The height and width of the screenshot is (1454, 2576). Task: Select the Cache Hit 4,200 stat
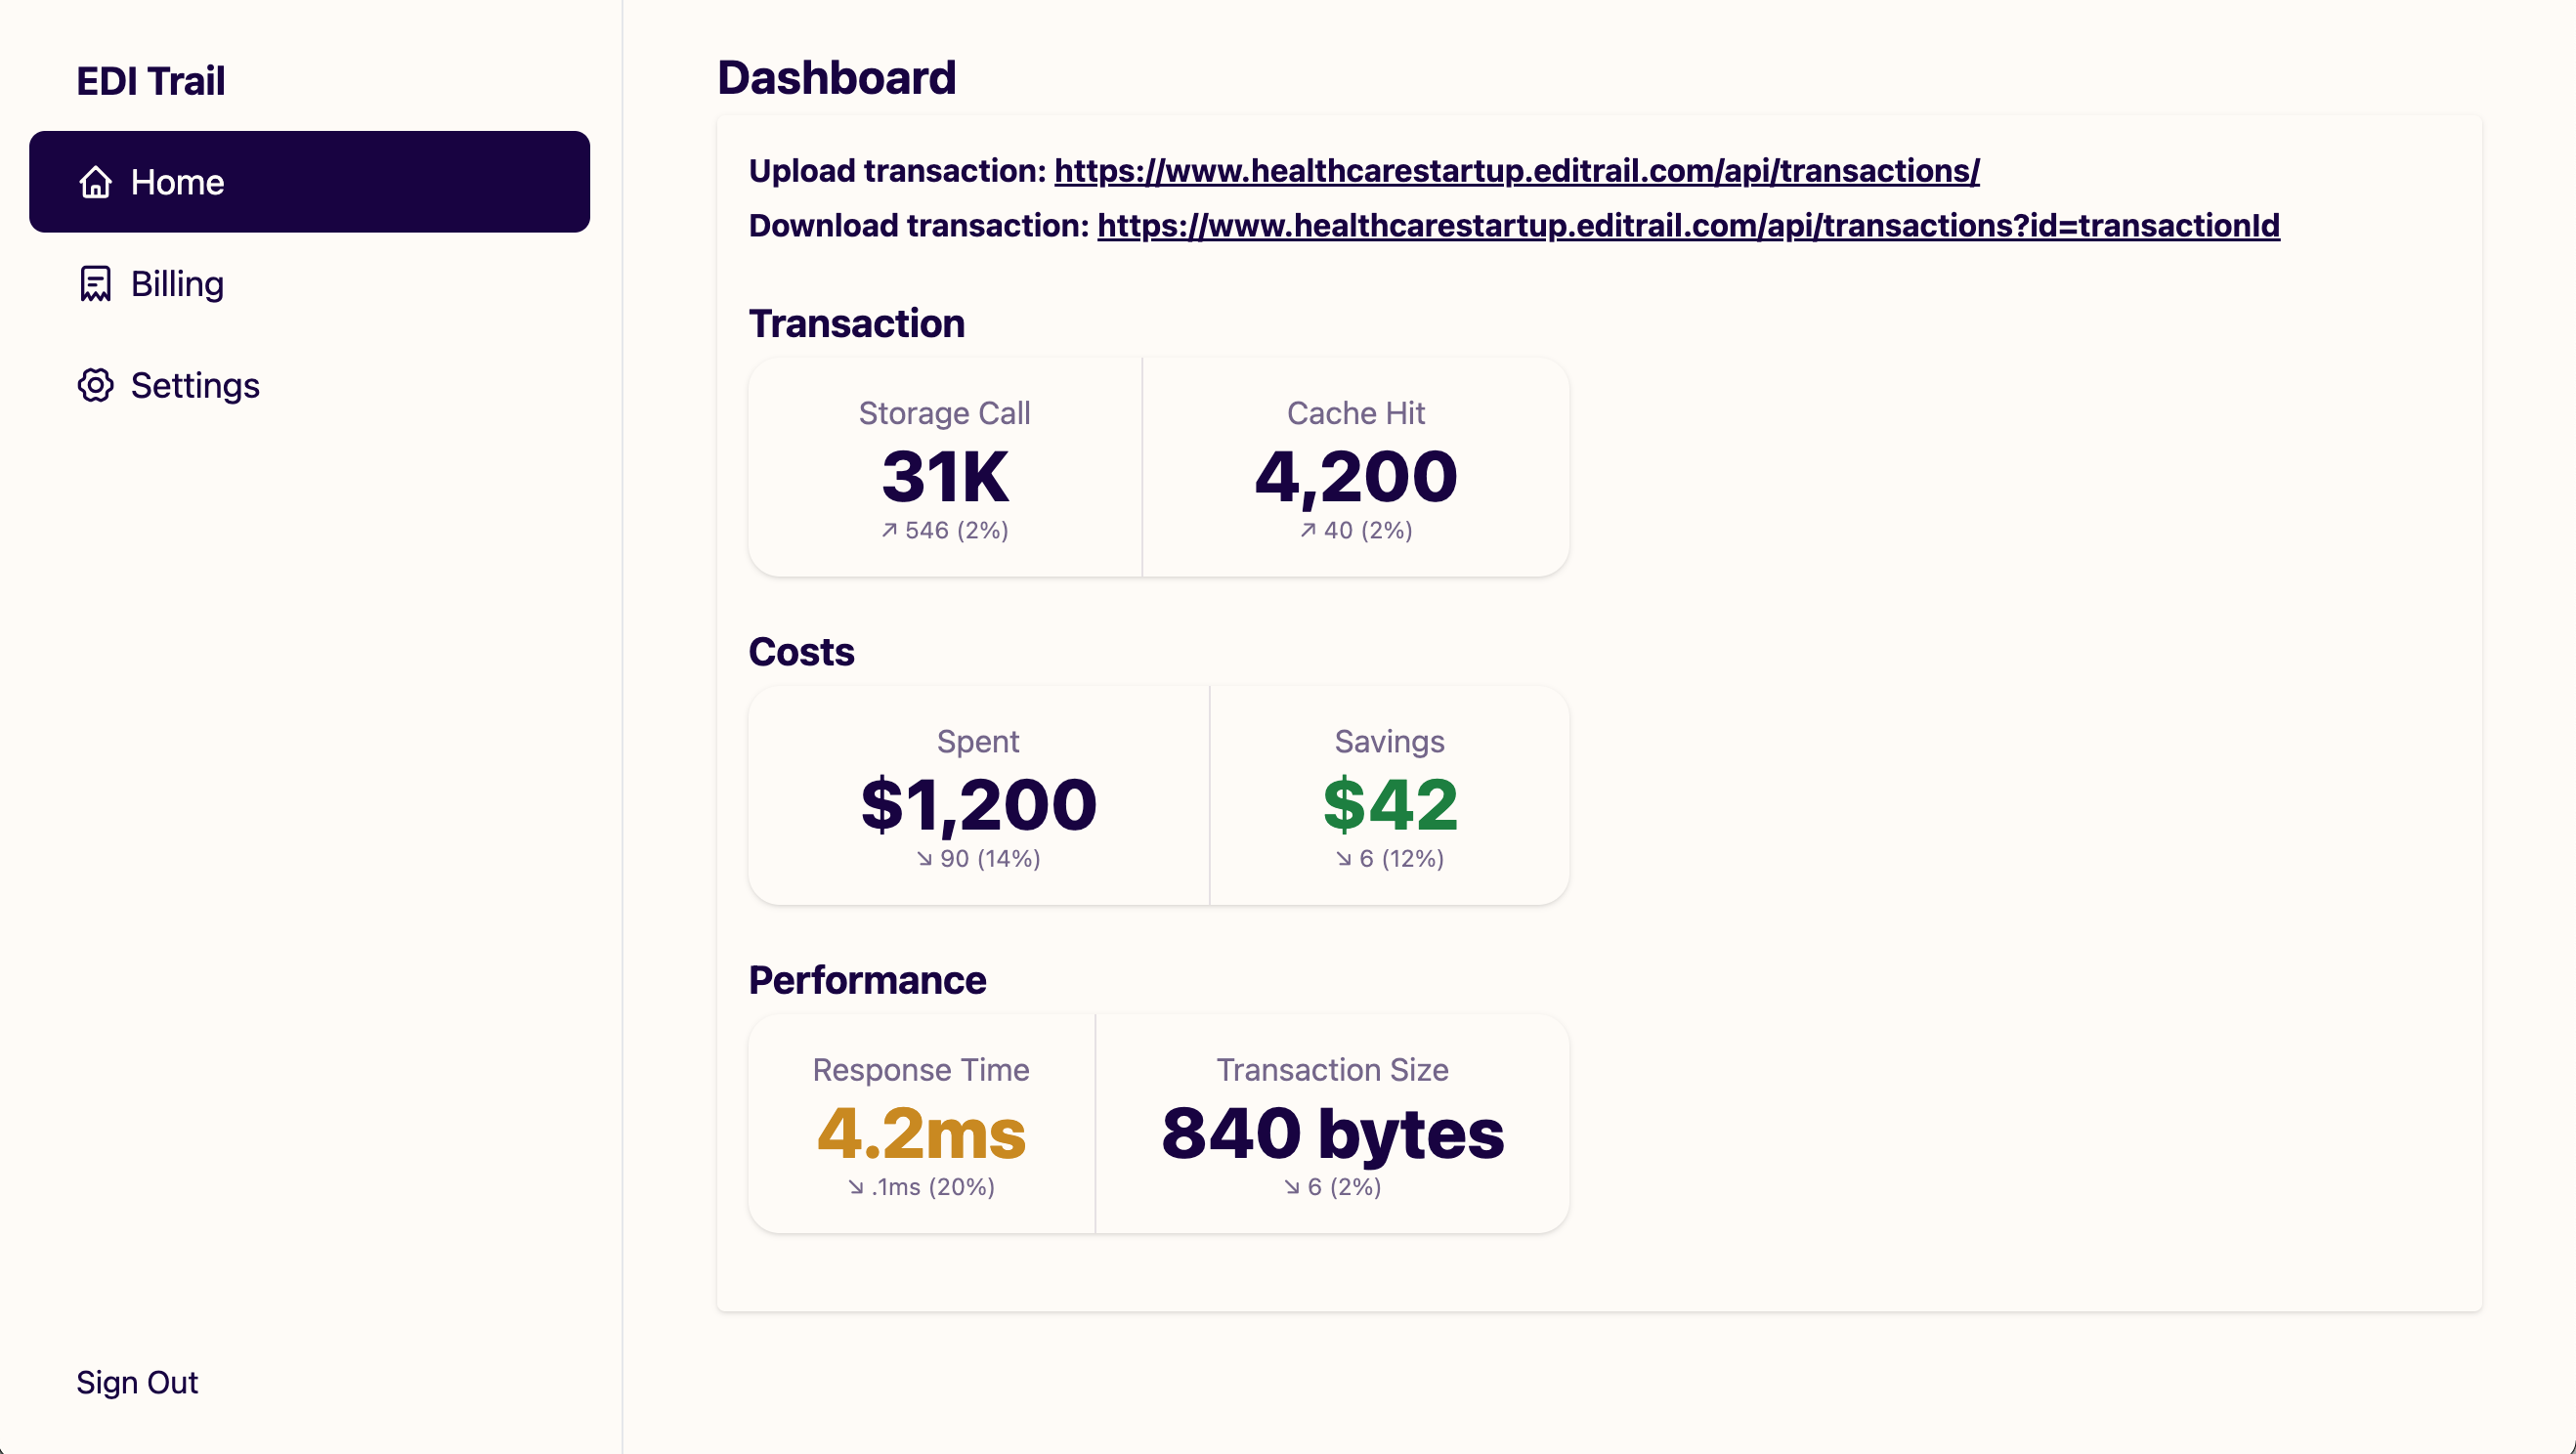point(1355,476)
